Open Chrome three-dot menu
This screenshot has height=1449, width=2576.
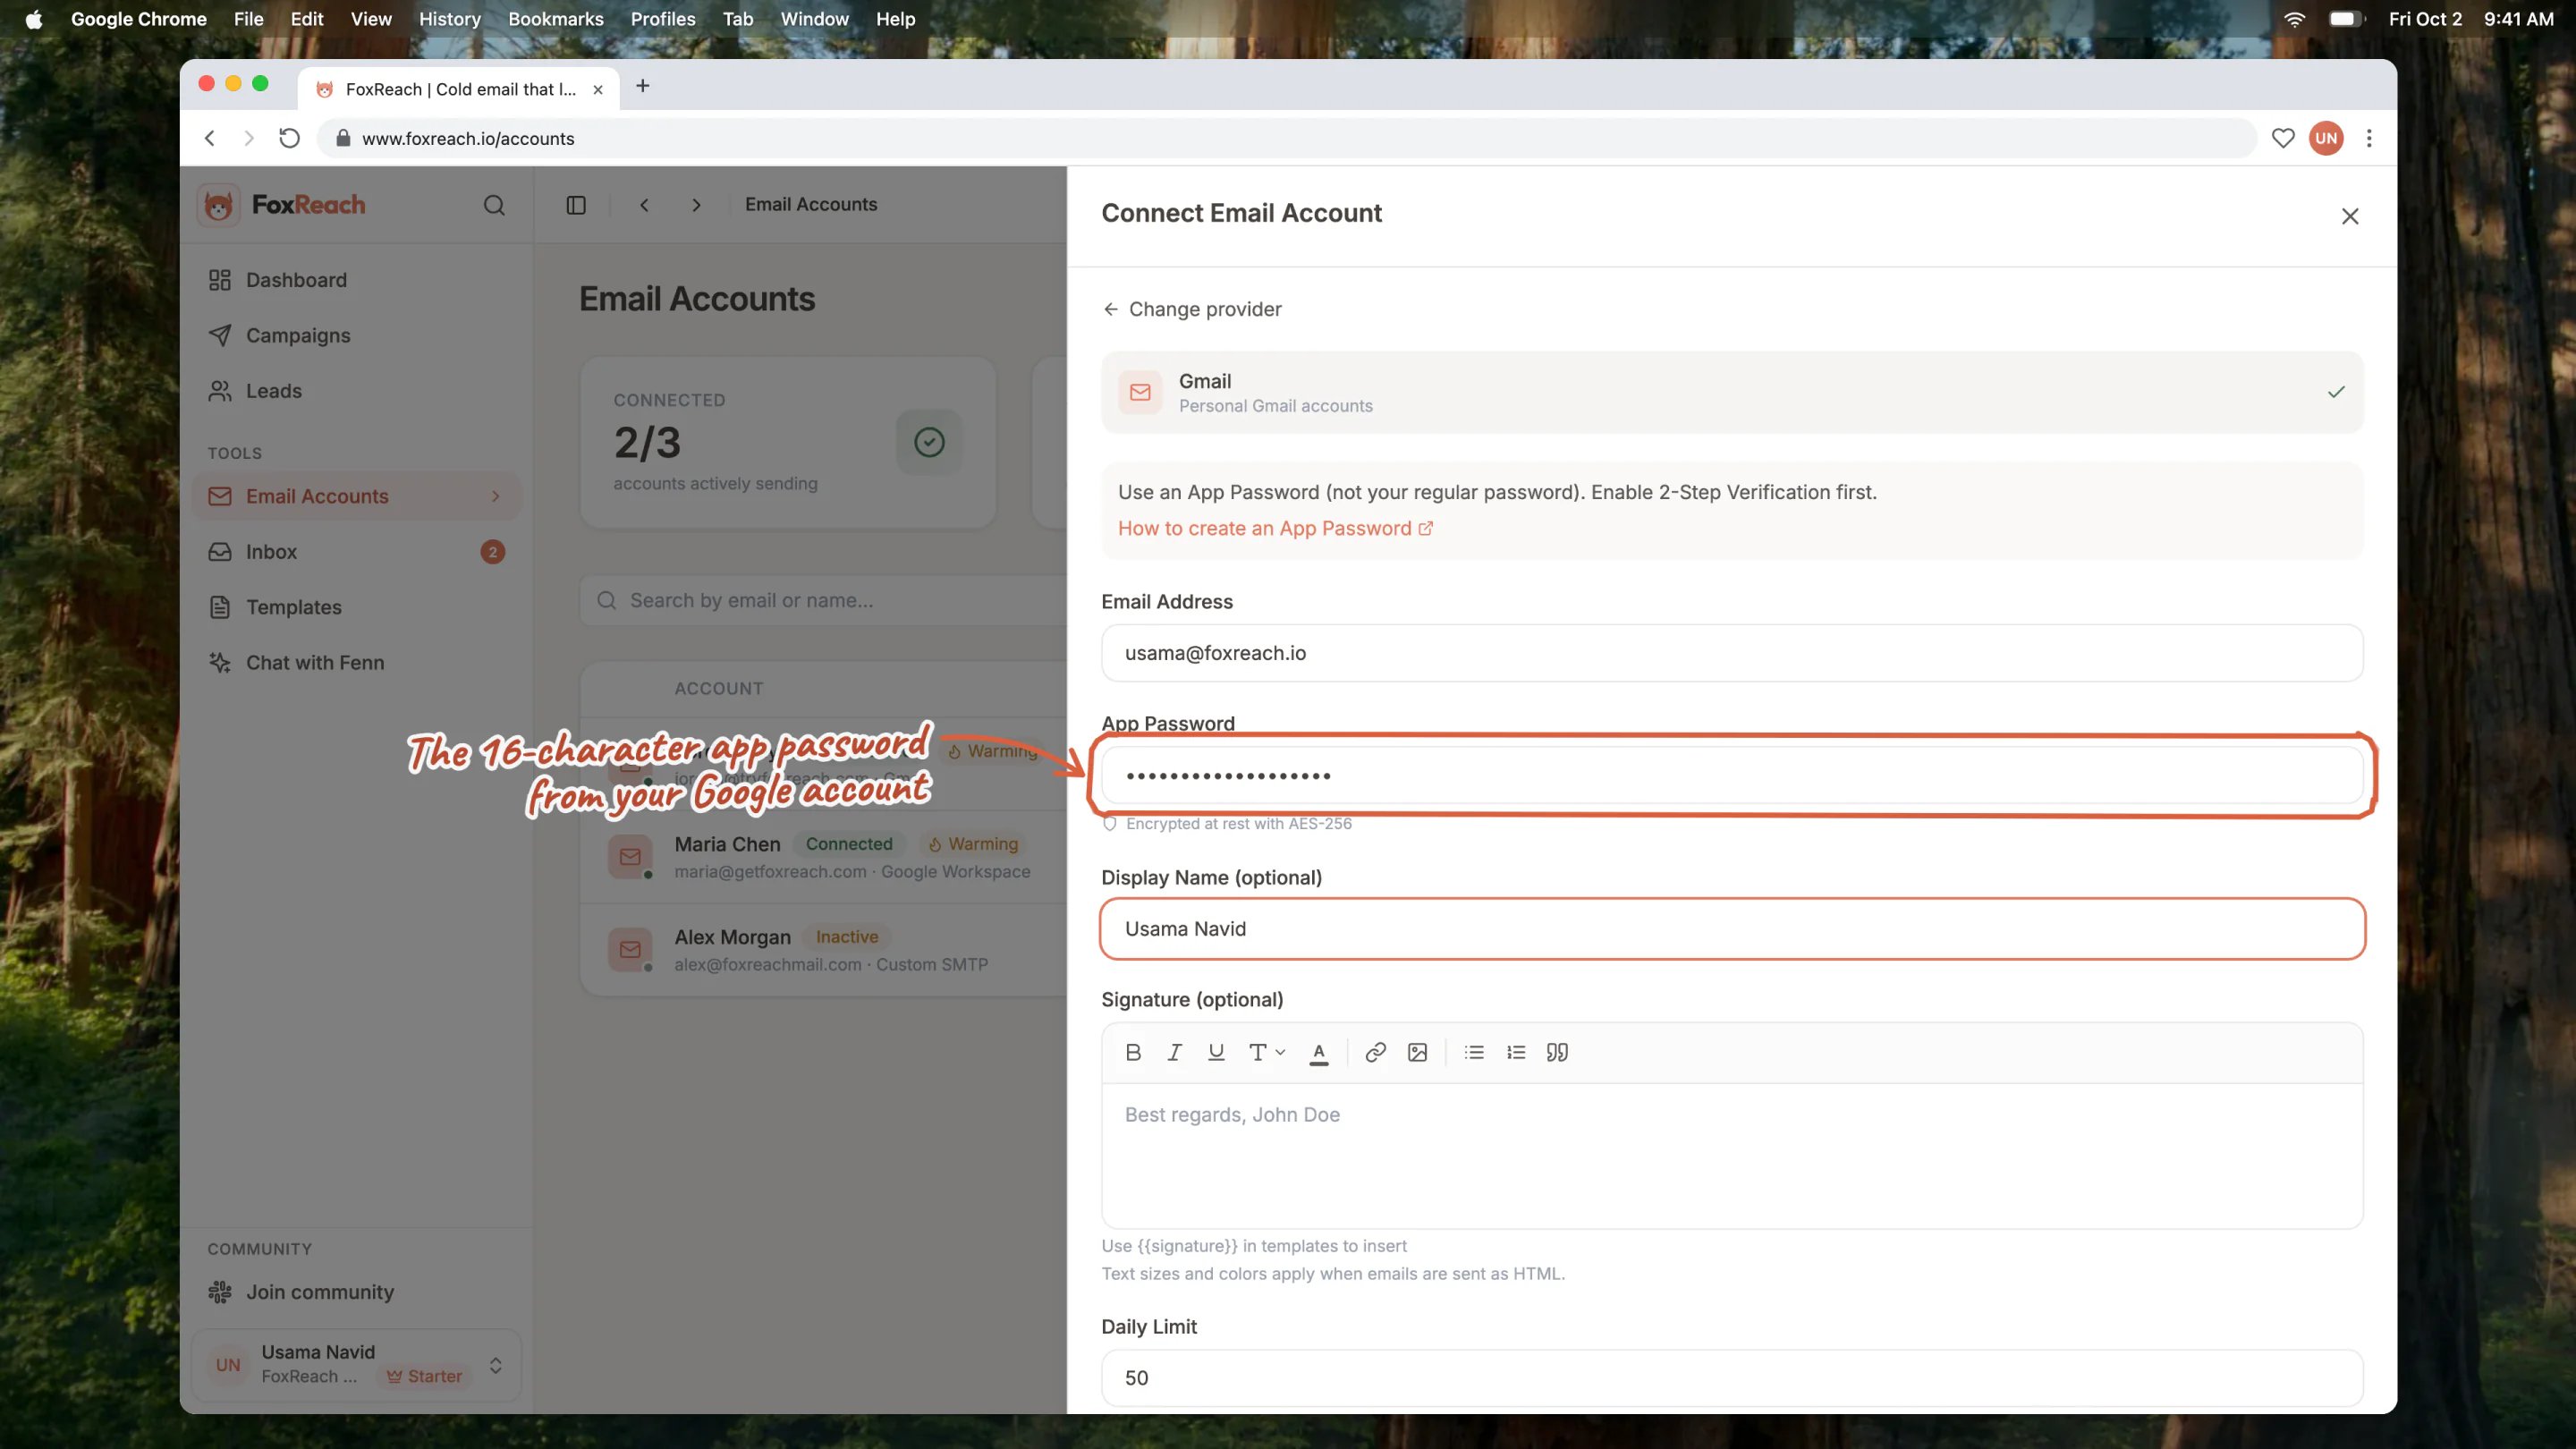tap(2369, 138)
